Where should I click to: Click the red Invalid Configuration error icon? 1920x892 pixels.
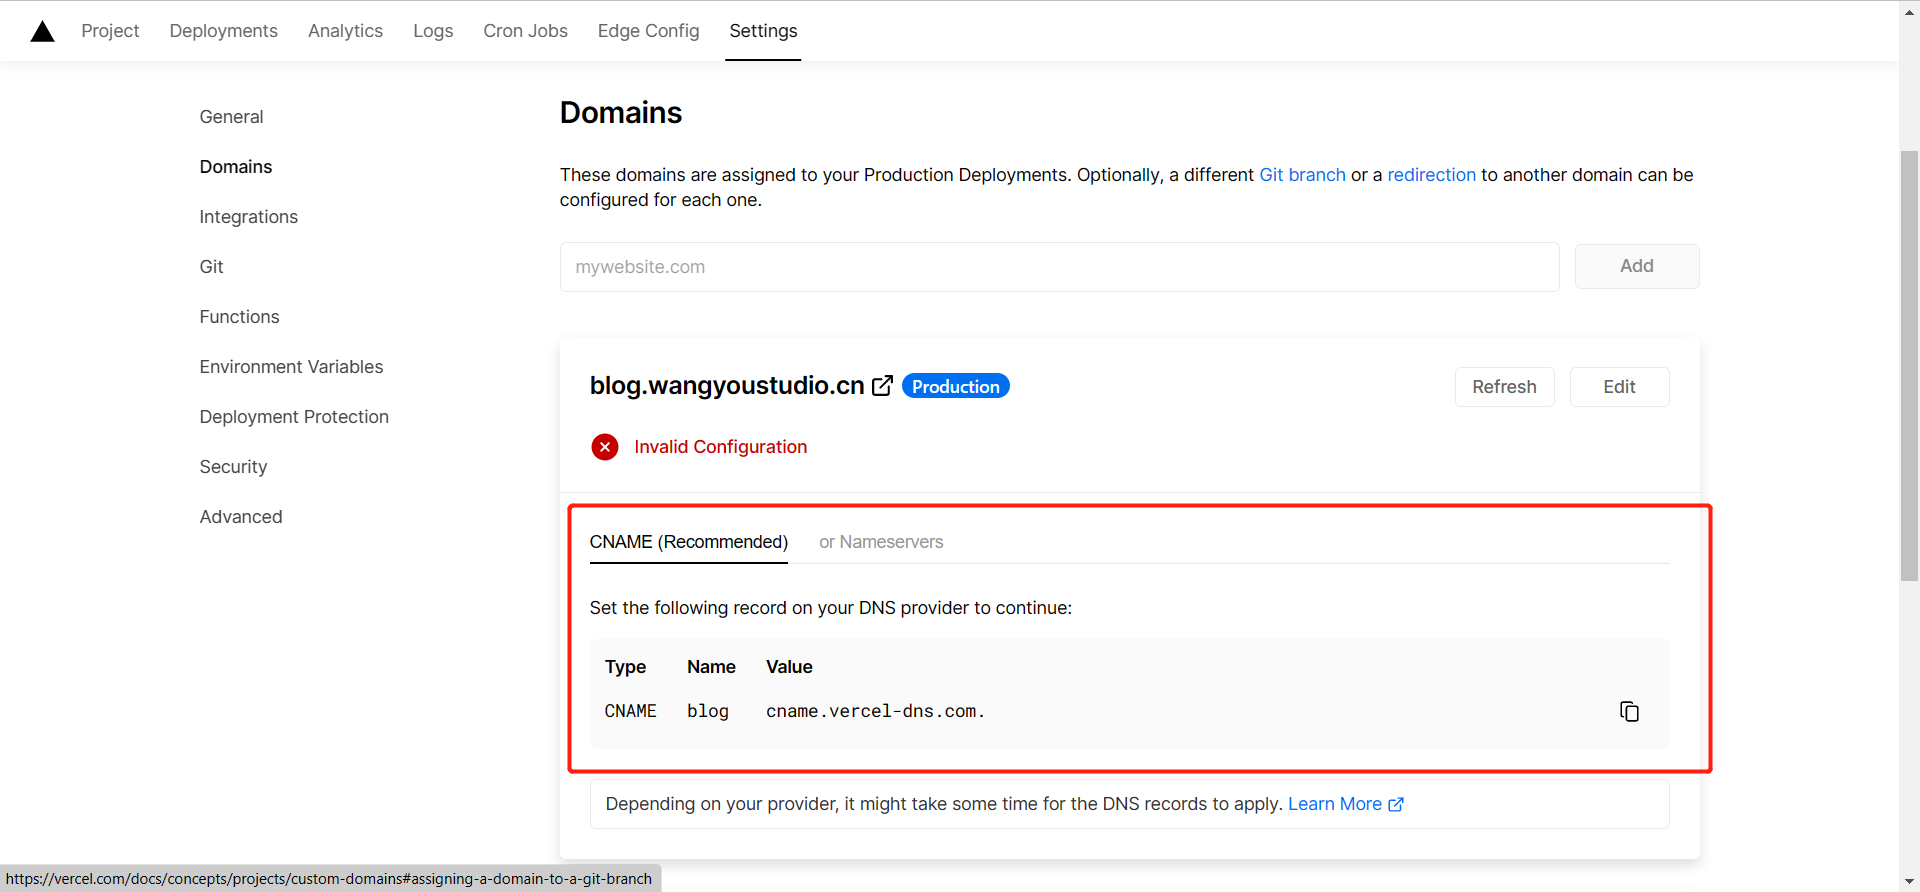pos(605,447)
